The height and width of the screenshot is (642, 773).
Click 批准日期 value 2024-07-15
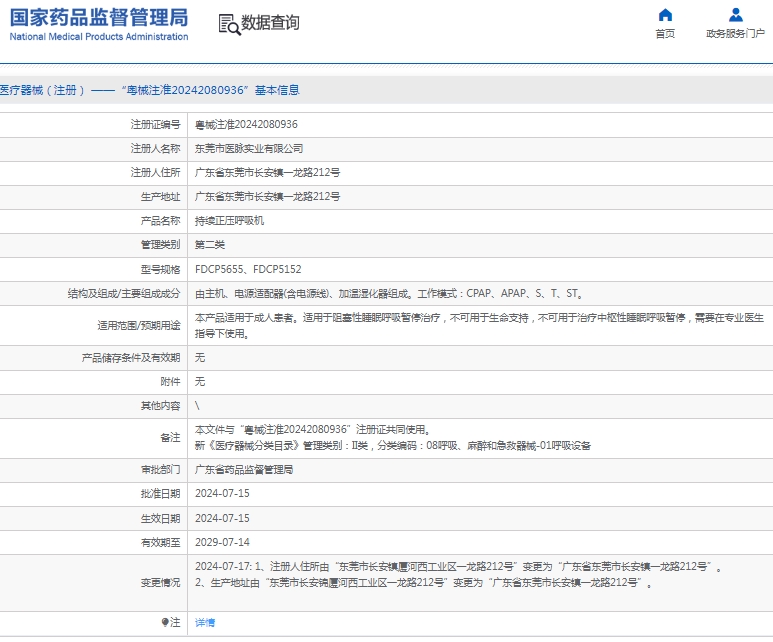click(222, 494)
